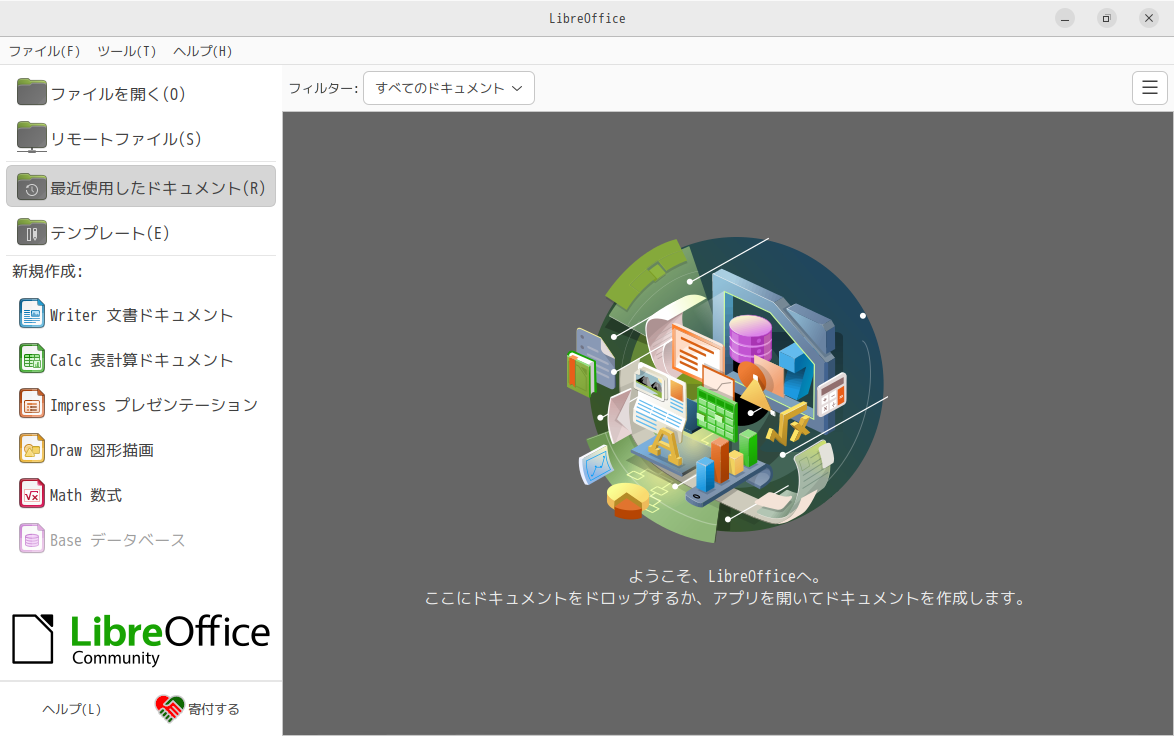Screen dimensions: 1174x736
Task: Expand the filter dropdown すべてのドキュメント
Action: coord(448,88)
